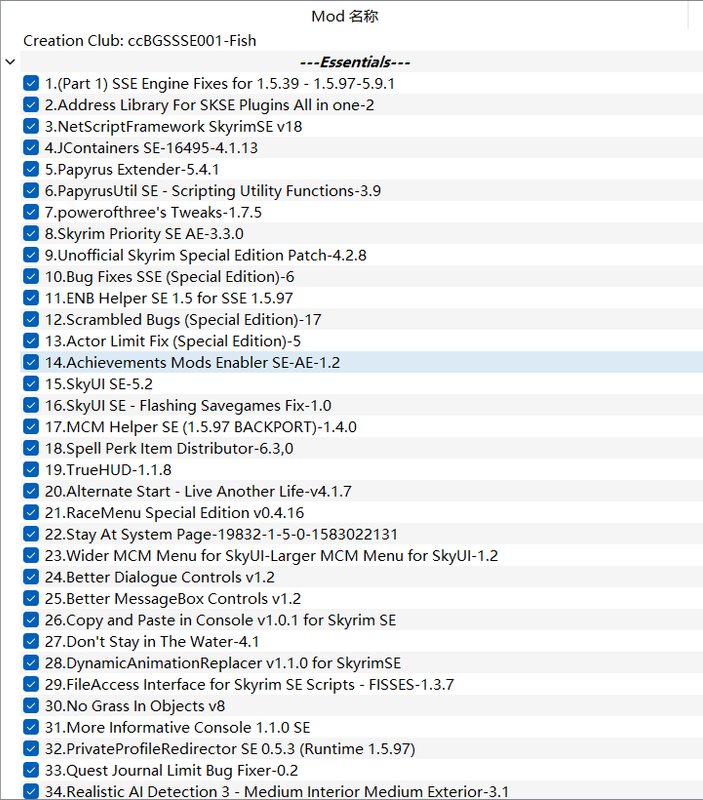The image size is (703, 800).
Task: Disable Quest Journal Limit Bug Fixer checkbox
Action: pyautogui.click(x=31, y=770)
